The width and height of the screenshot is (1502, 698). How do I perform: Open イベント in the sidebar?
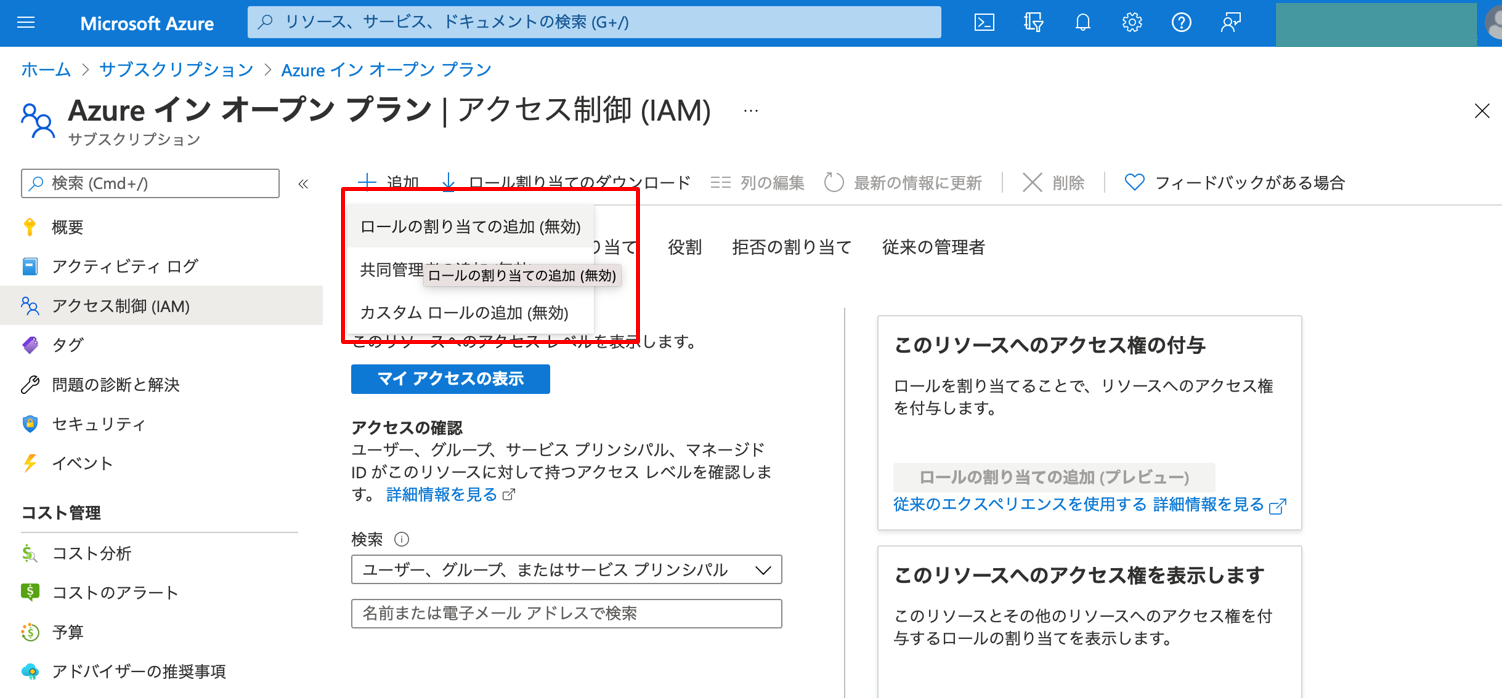coord(83,463)
